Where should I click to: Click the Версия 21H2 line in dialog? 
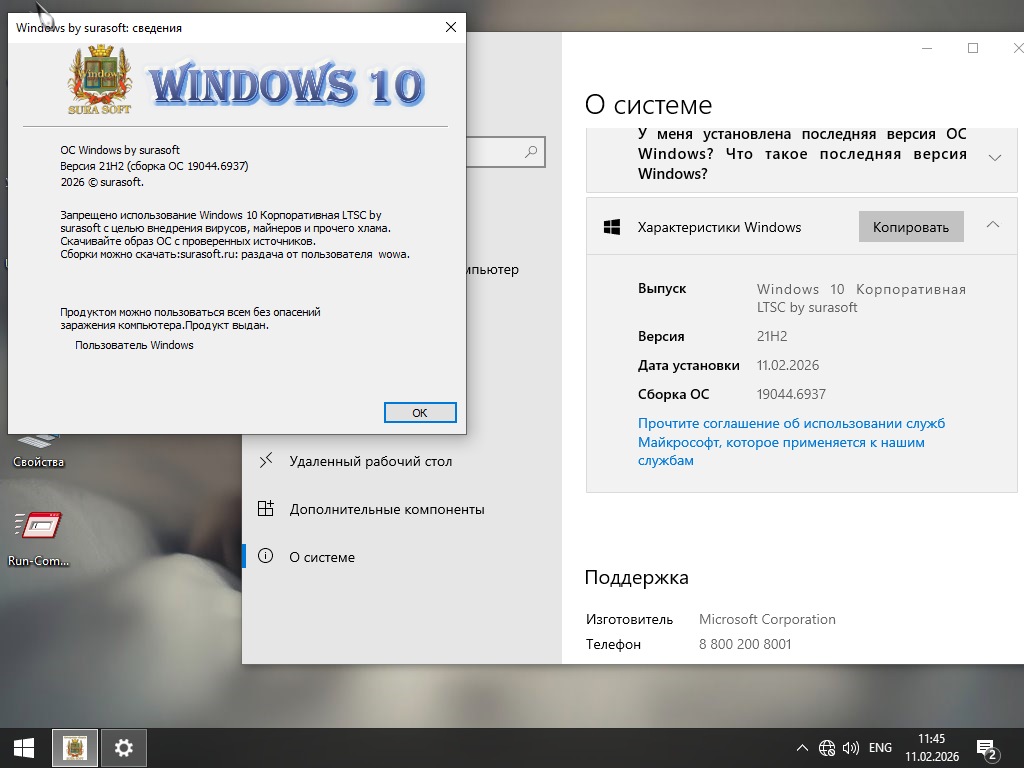[154, 166]
